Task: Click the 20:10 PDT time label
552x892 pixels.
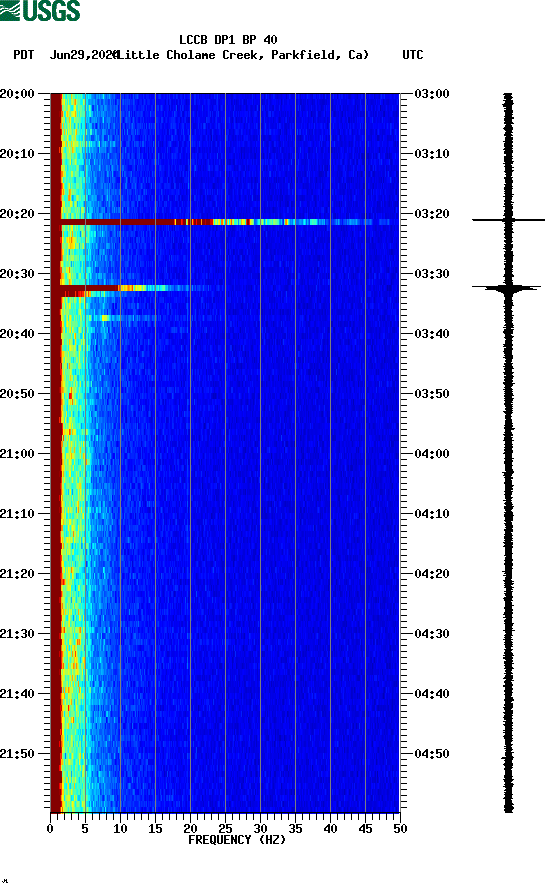Action: pos(17,154)
